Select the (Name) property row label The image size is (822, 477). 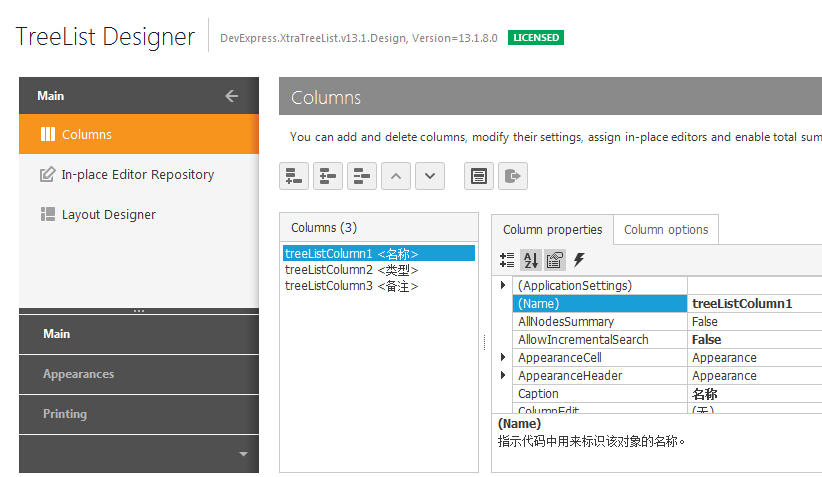pyautogui.click(x=600, y=303)
